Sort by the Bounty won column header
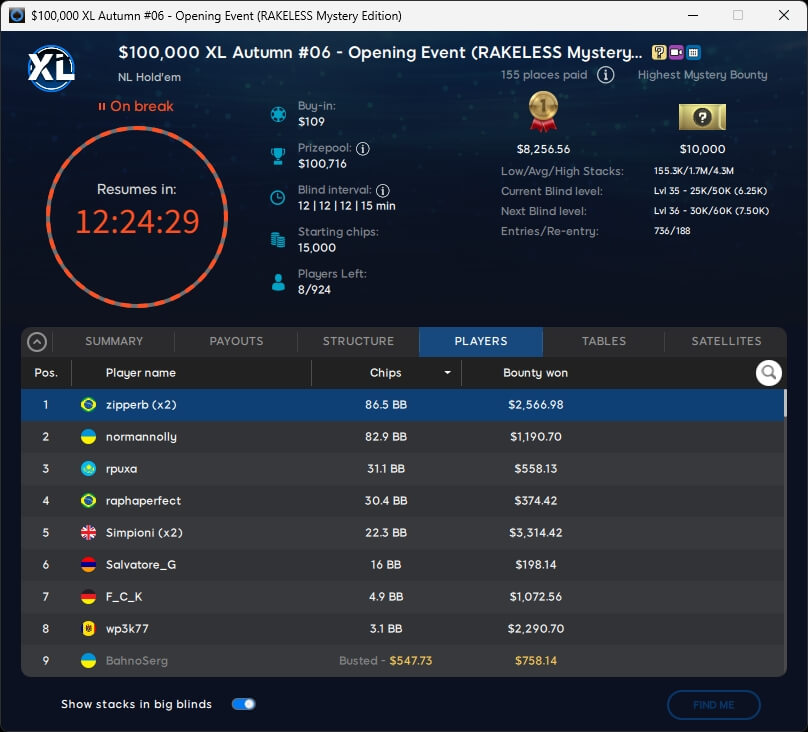Viewport: 808px width, 732px height. (535, 373)
